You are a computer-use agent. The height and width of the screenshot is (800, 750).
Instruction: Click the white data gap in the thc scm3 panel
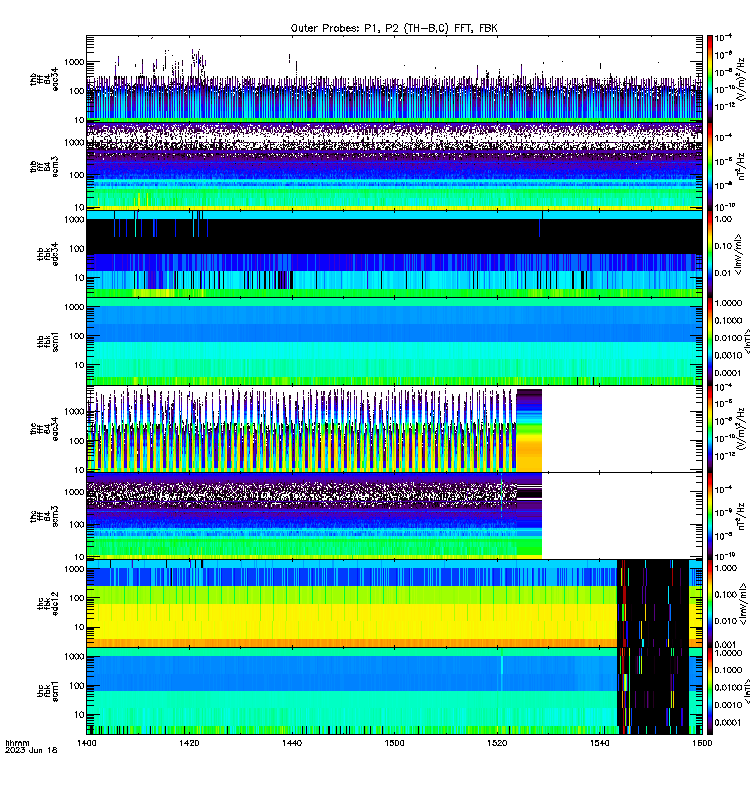tap(622, 516)
